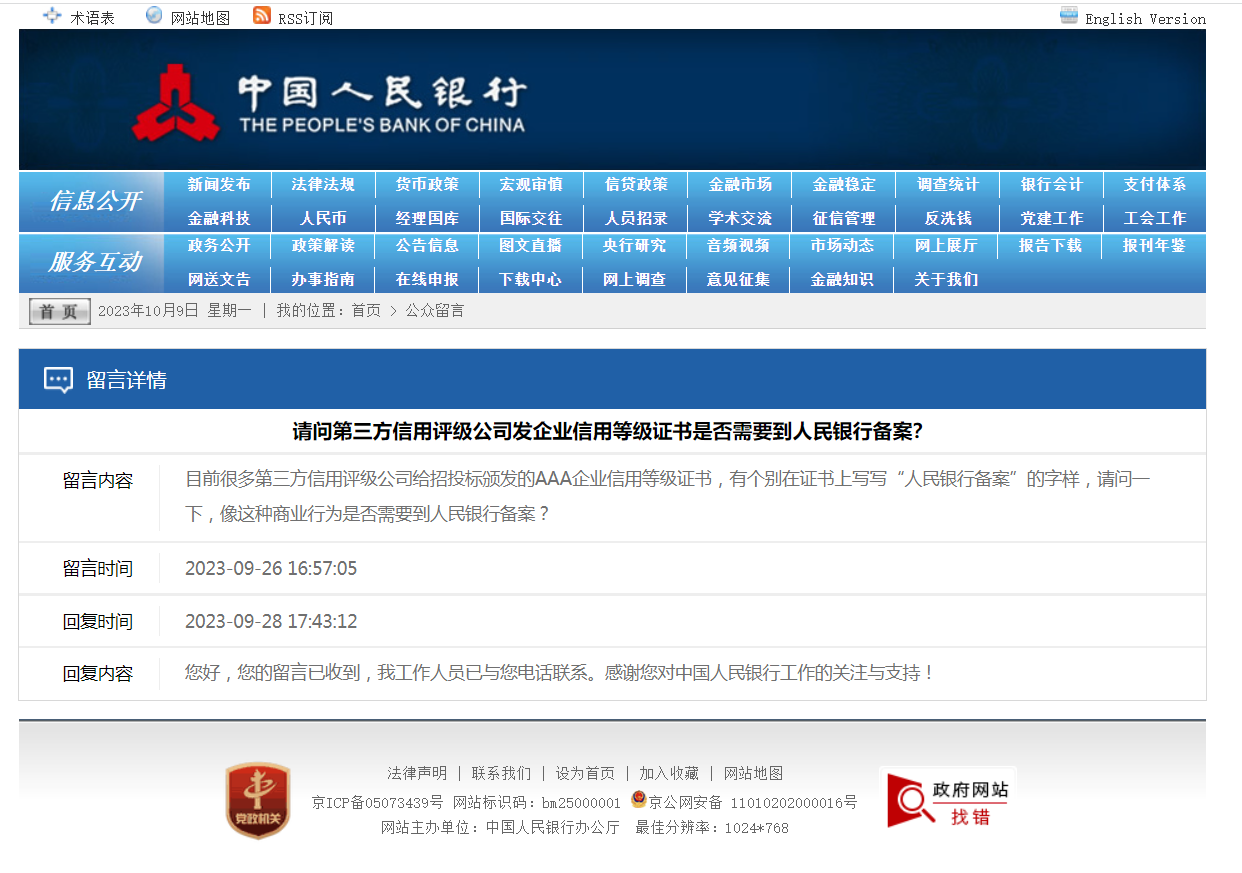The width and height of the screenshot is (1242, 873).
Task: Open the 国际交往 menu item
Action: (531, 218)
